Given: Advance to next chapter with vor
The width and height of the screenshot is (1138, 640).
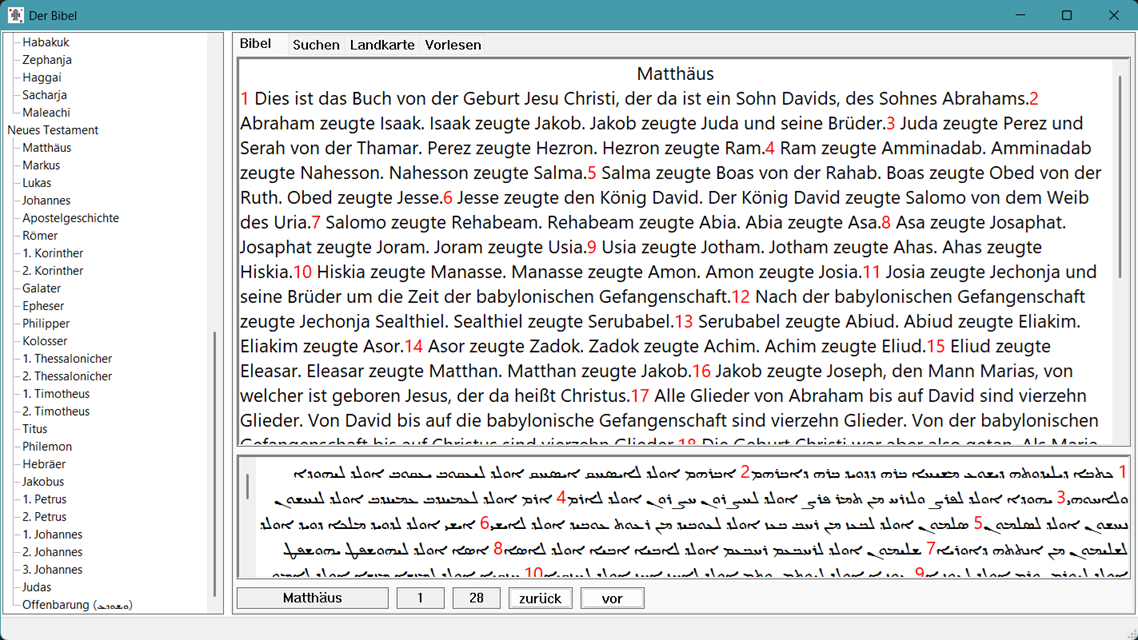Looking at the screenshot, I should click(x=612, y=598).
